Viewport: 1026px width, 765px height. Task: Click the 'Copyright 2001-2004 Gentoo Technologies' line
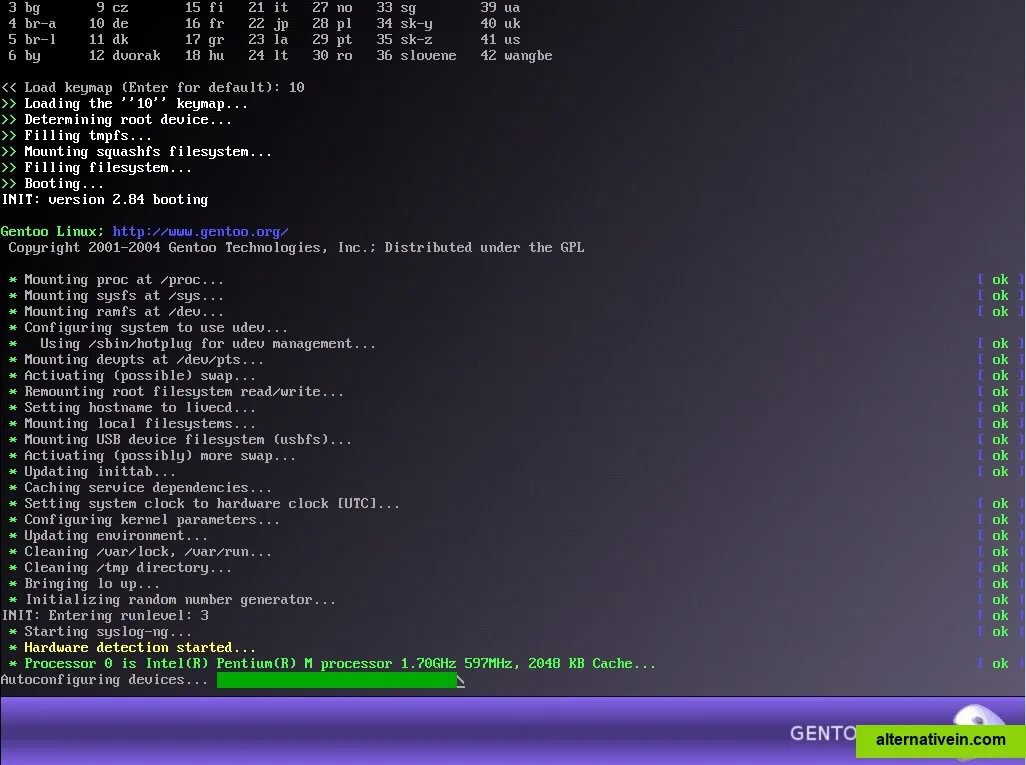coord(296,247)
